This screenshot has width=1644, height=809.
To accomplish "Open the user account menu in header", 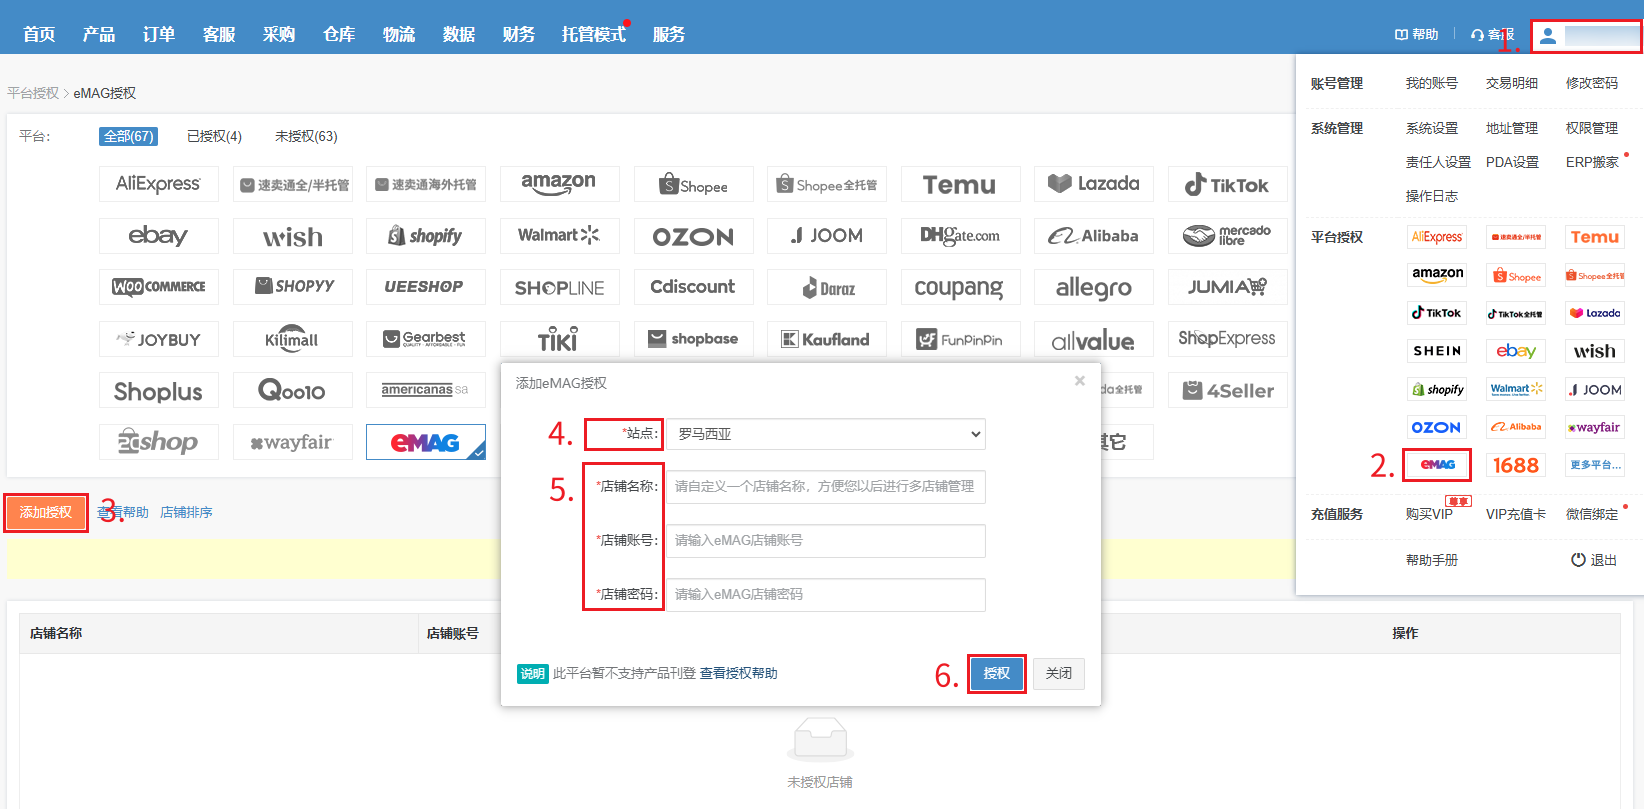I will coord(1586,36).
